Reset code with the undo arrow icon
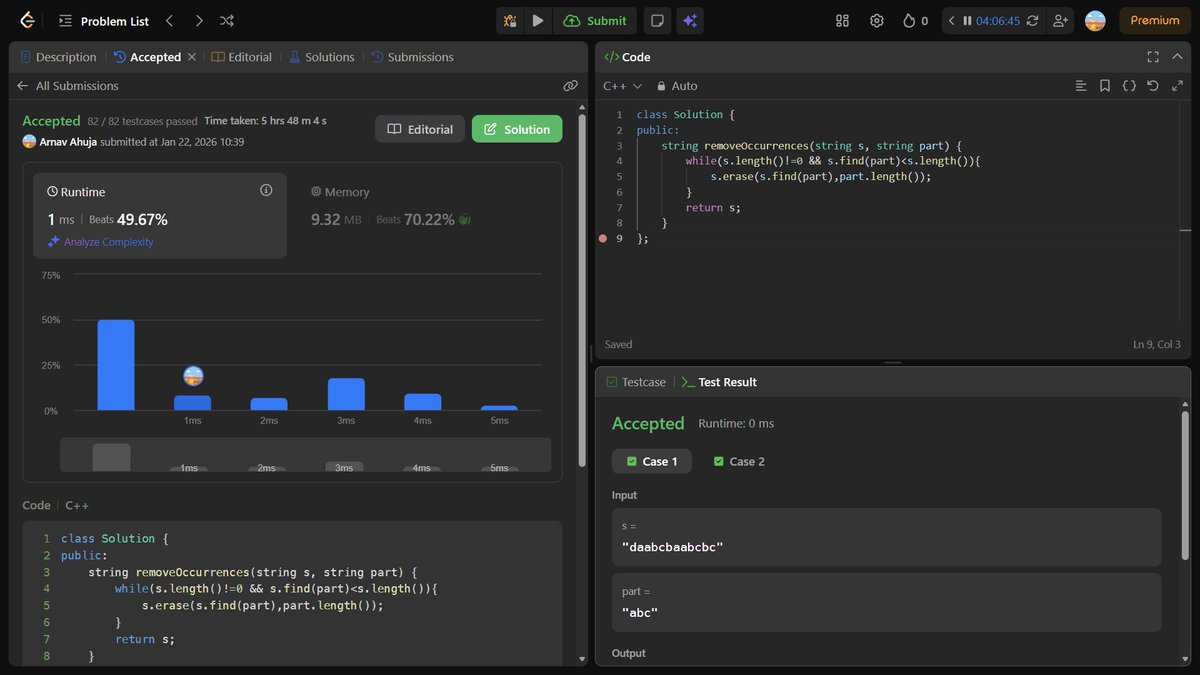The image size is (1200, 675). [1153, 86]
